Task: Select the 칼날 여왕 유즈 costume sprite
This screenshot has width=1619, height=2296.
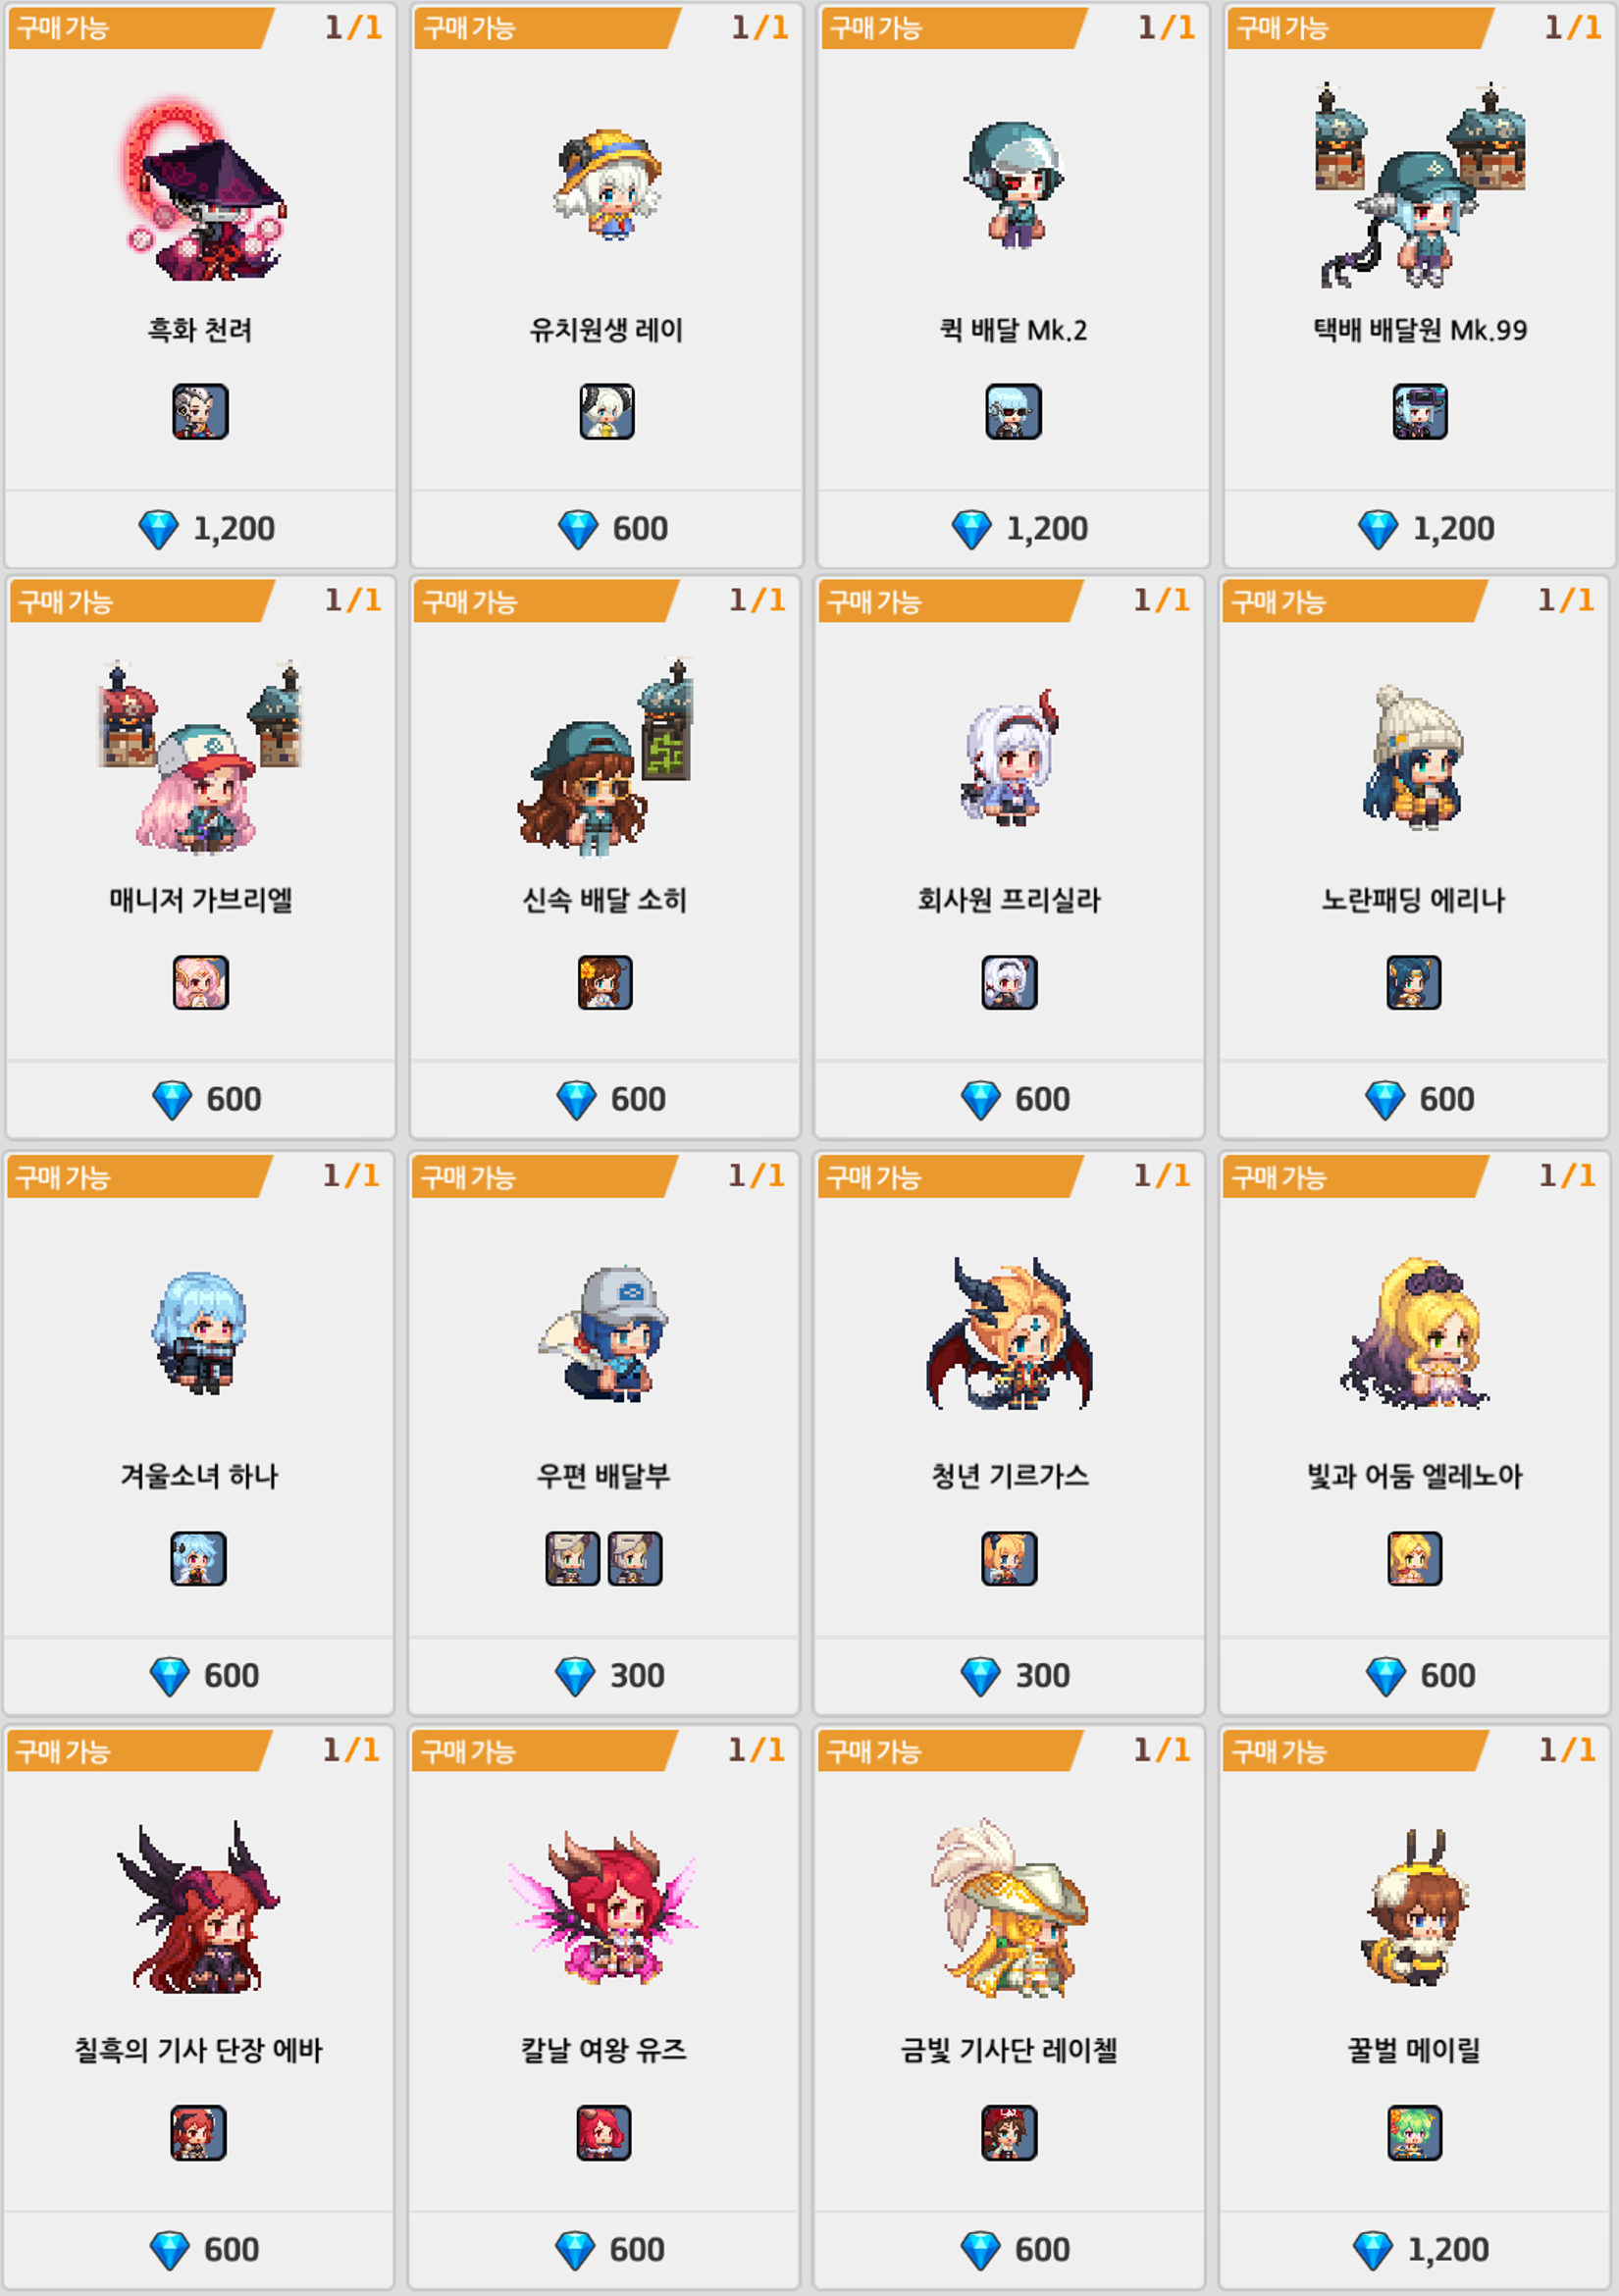Action: tap(603, 1907)
